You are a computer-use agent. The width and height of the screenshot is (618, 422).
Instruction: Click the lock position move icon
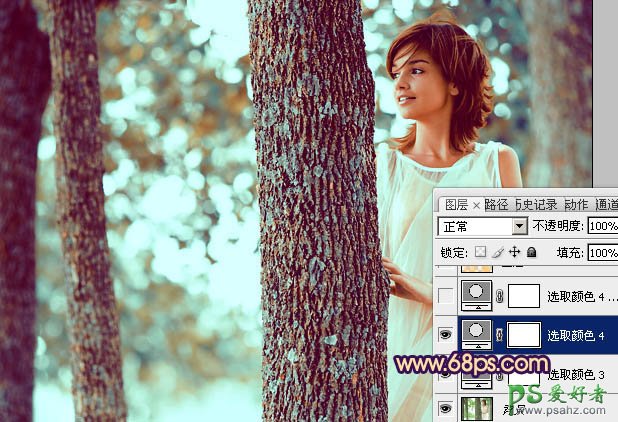click(x=515, y=252)
